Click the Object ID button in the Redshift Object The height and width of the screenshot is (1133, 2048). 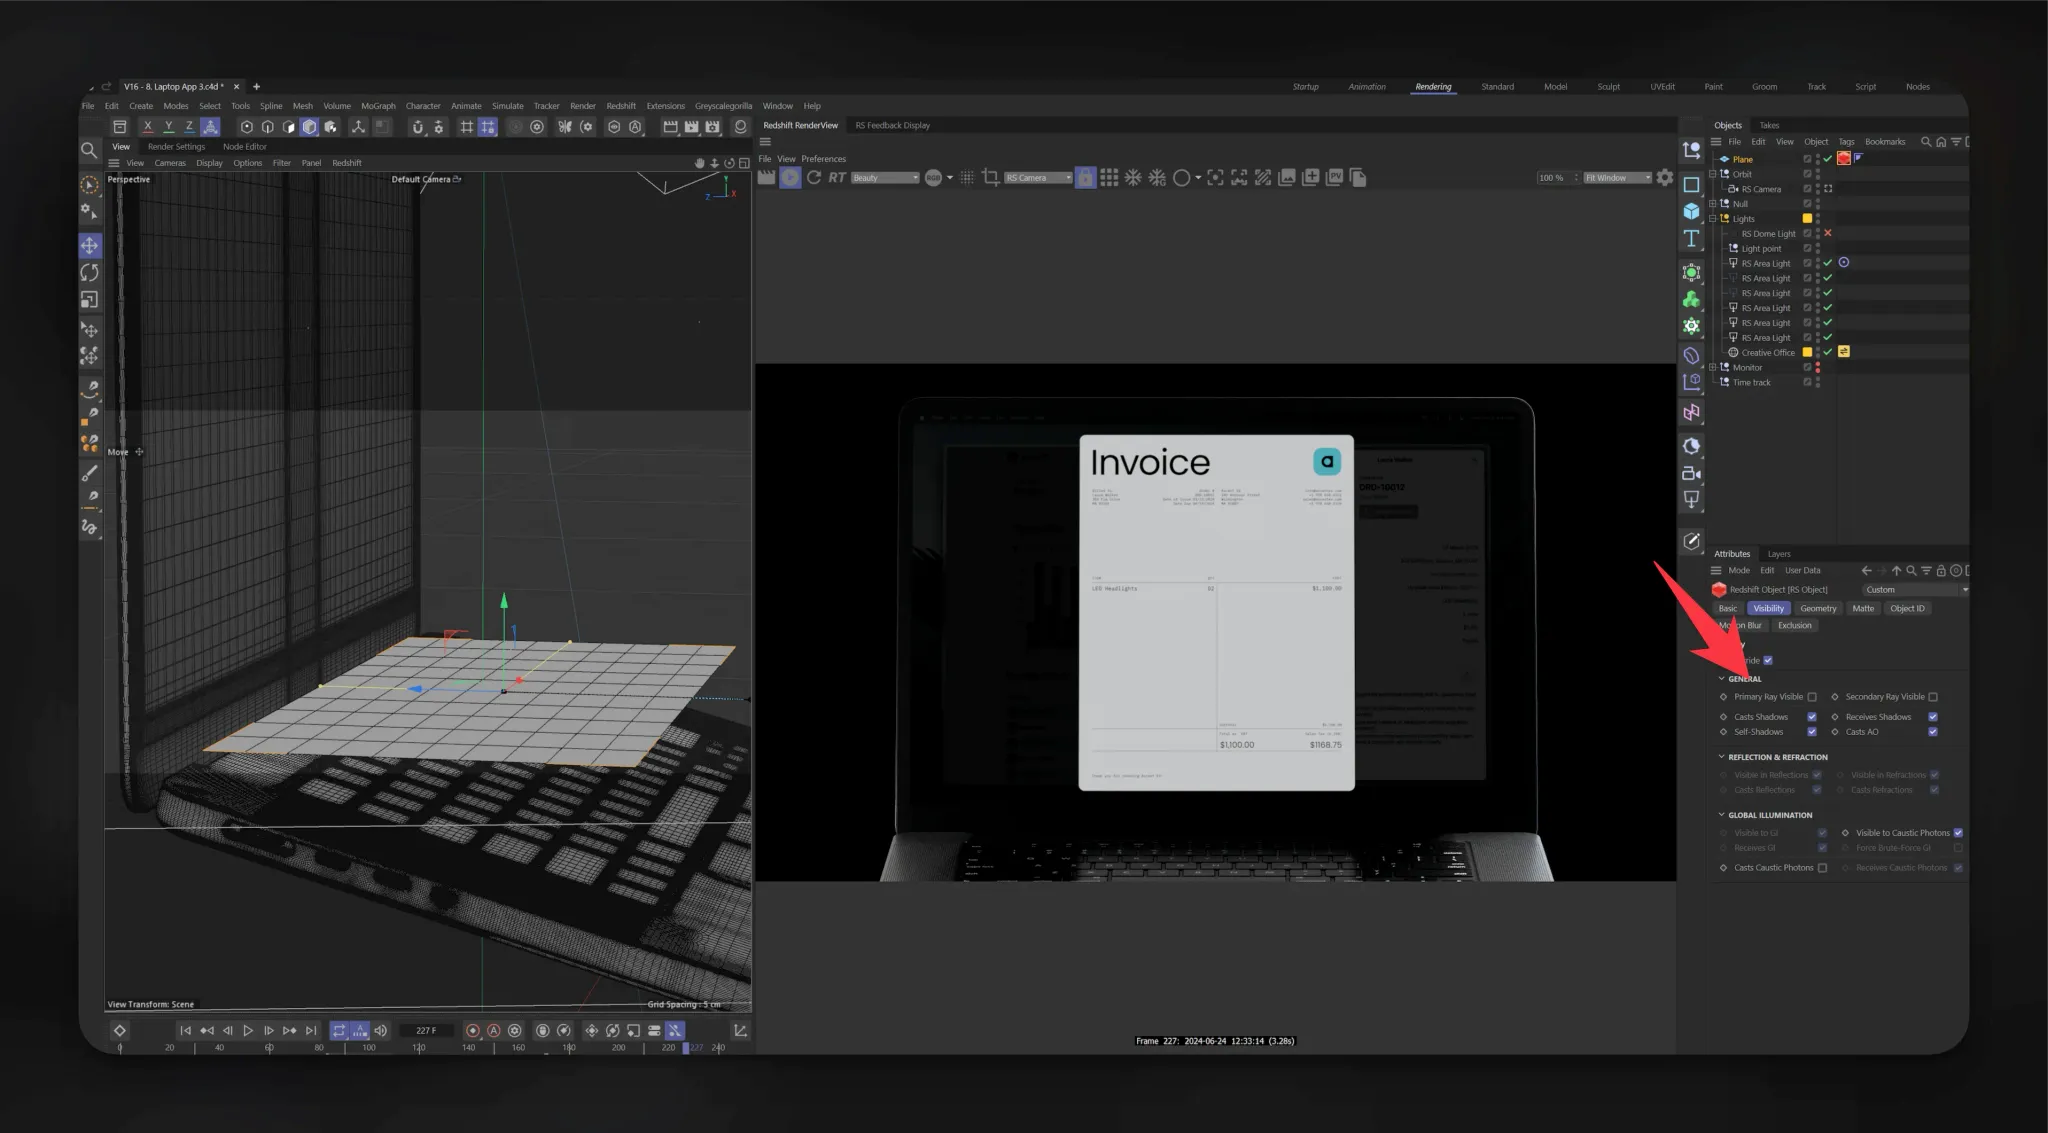(1906, 608)
